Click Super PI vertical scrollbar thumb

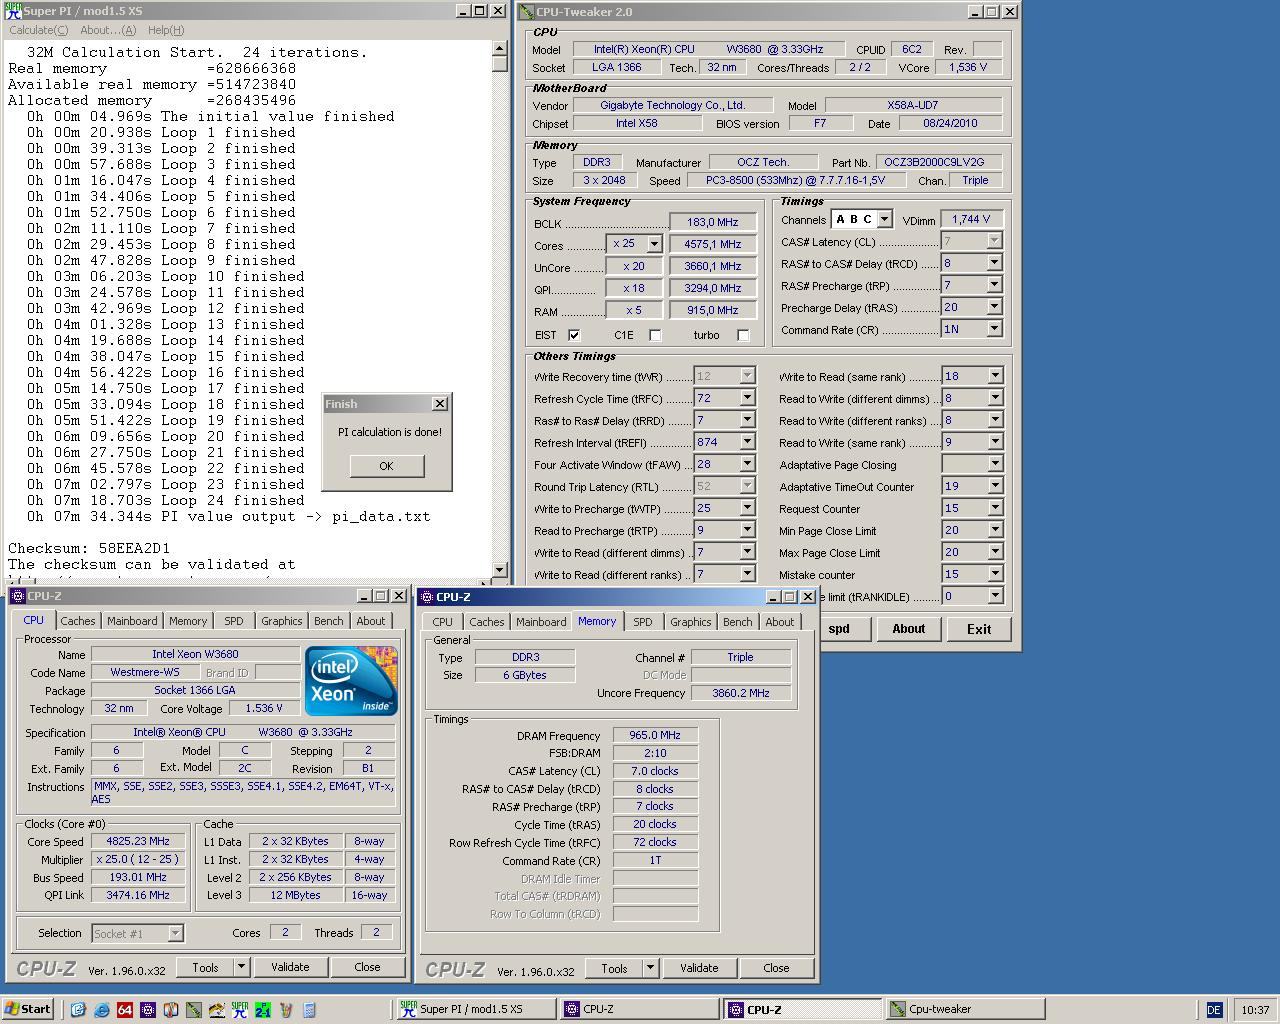(x=500, y=63)
